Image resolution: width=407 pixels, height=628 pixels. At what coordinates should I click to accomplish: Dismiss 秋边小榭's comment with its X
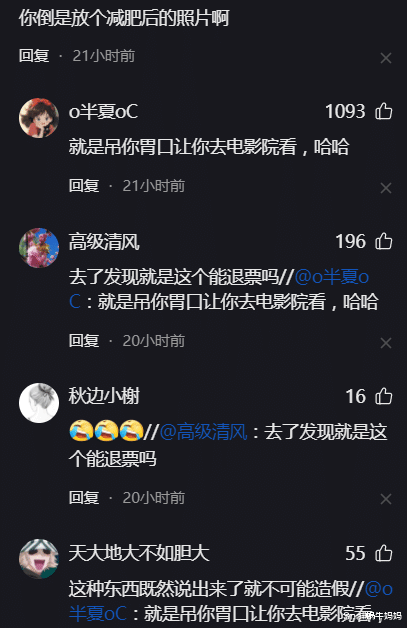[x=386, y=499]
